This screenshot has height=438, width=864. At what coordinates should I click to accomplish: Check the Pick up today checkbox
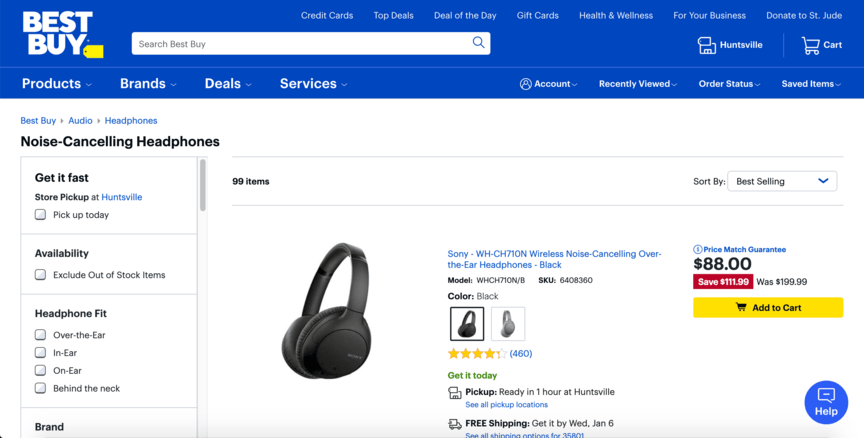point(41,215)
